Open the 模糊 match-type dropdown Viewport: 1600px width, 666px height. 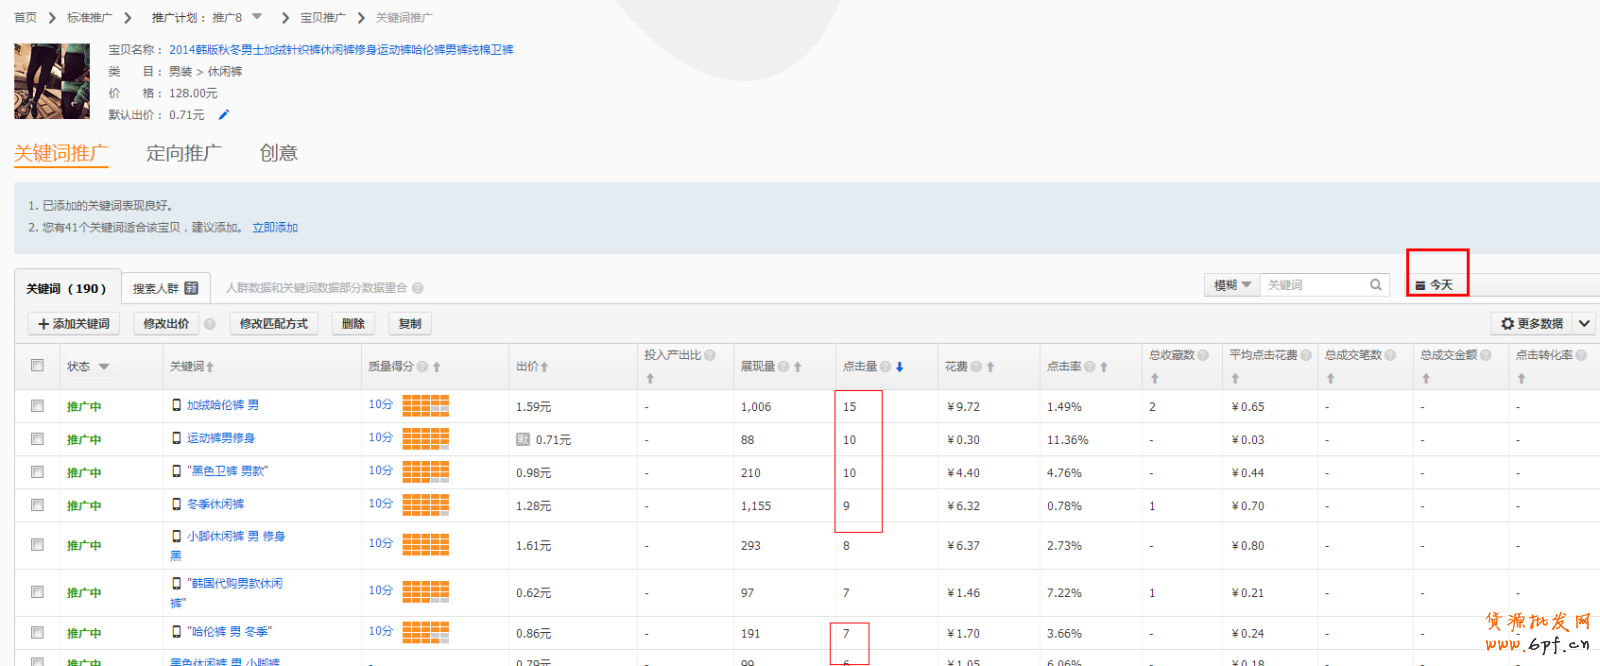click(x=1232, y=285)
